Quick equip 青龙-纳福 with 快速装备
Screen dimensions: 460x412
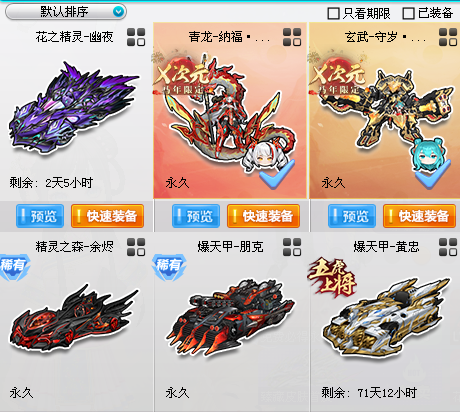[263, 216]
